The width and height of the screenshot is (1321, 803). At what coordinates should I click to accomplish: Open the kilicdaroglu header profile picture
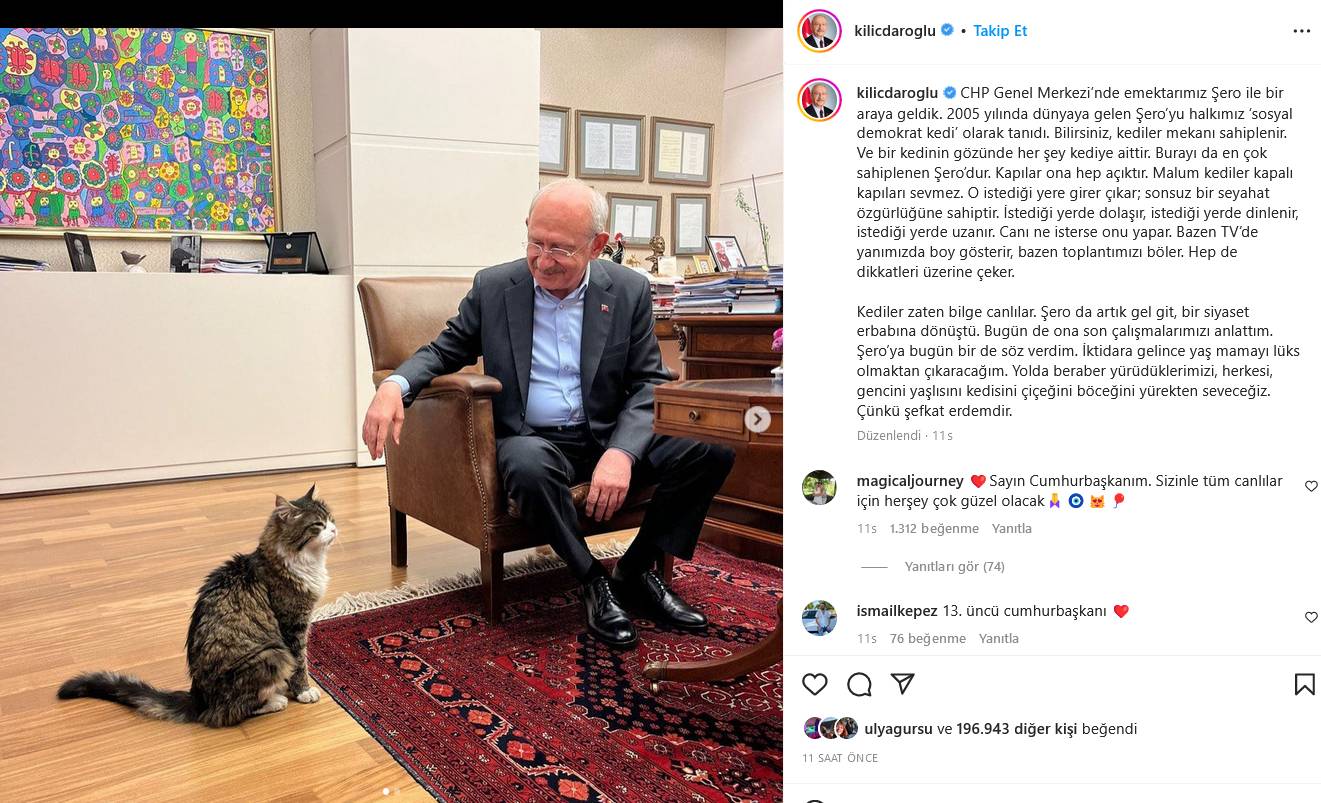point(819,31)
